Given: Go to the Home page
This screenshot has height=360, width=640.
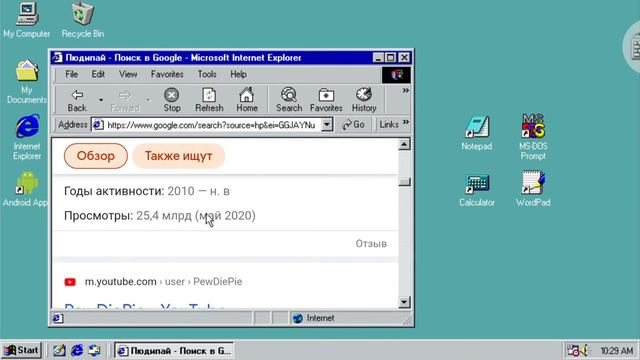Looking at the screenshot, I should 247,100.
